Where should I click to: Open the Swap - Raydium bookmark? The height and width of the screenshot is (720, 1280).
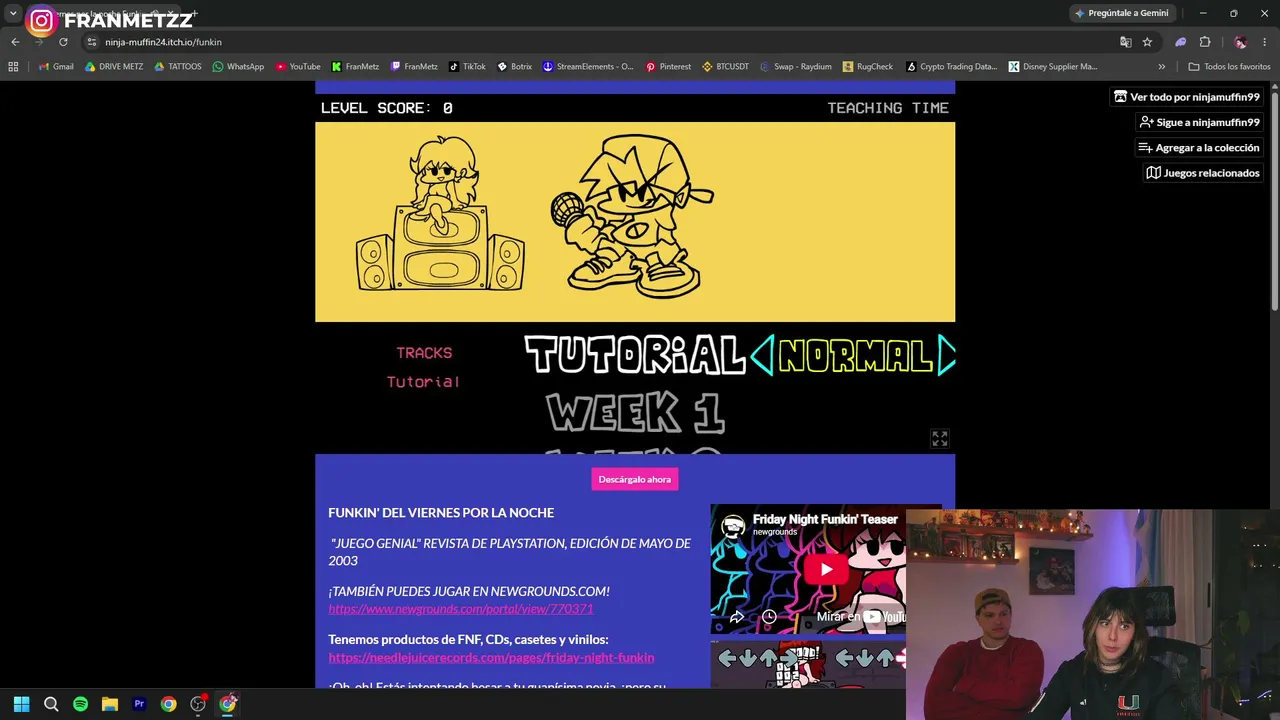[795, 67]
